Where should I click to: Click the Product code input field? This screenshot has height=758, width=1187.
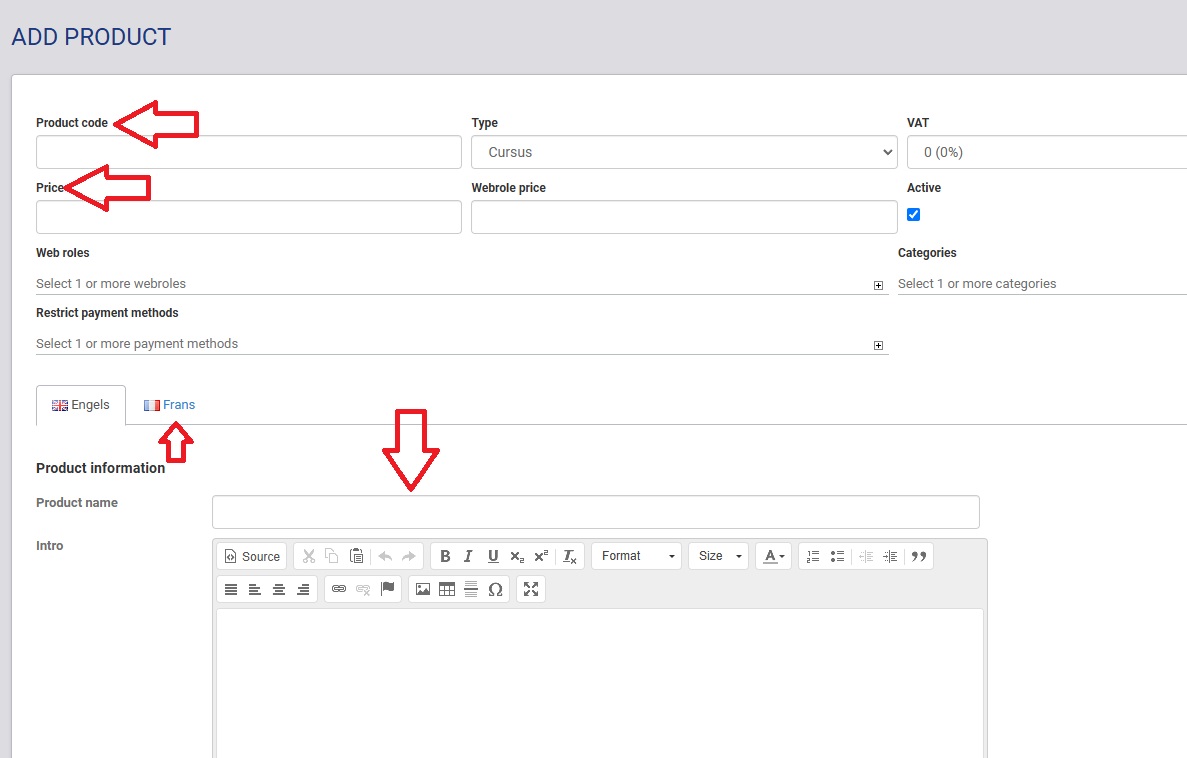click(x=248, y=152)
